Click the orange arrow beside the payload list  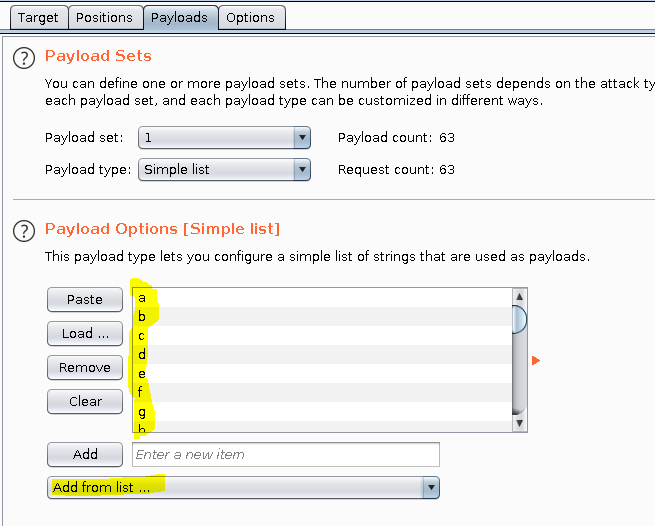(x=536, y=360)
